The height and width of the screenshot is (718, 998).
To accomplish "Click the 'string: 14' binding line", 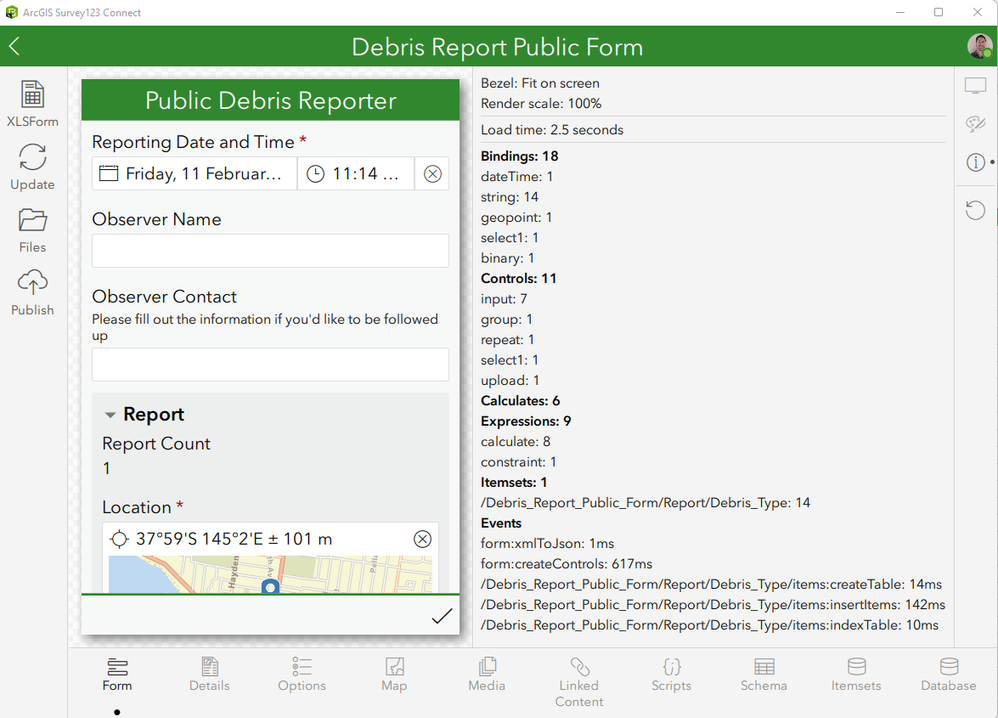I will pyautogui.click(x=509, y=197).
